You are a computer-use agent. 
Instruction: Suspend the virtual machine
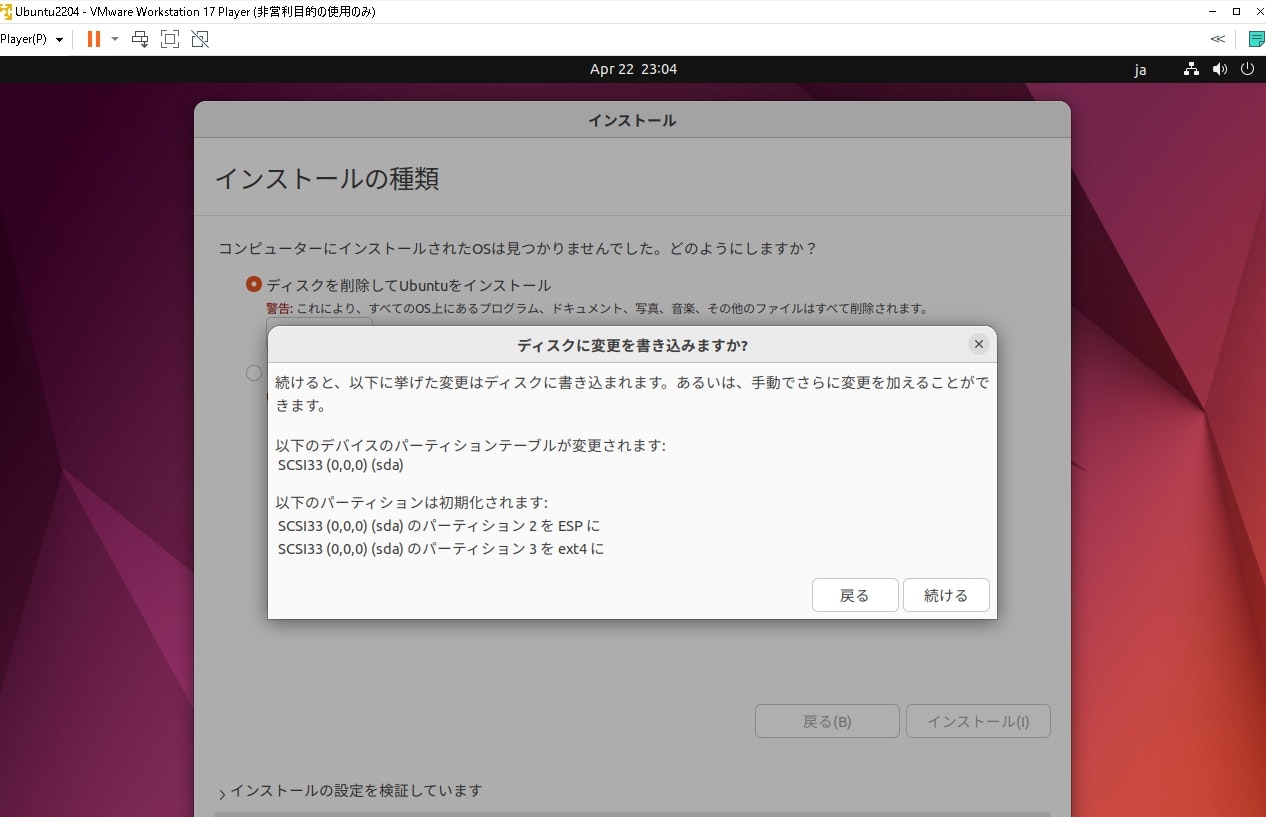pyautogui.click(x=94, y=39)
